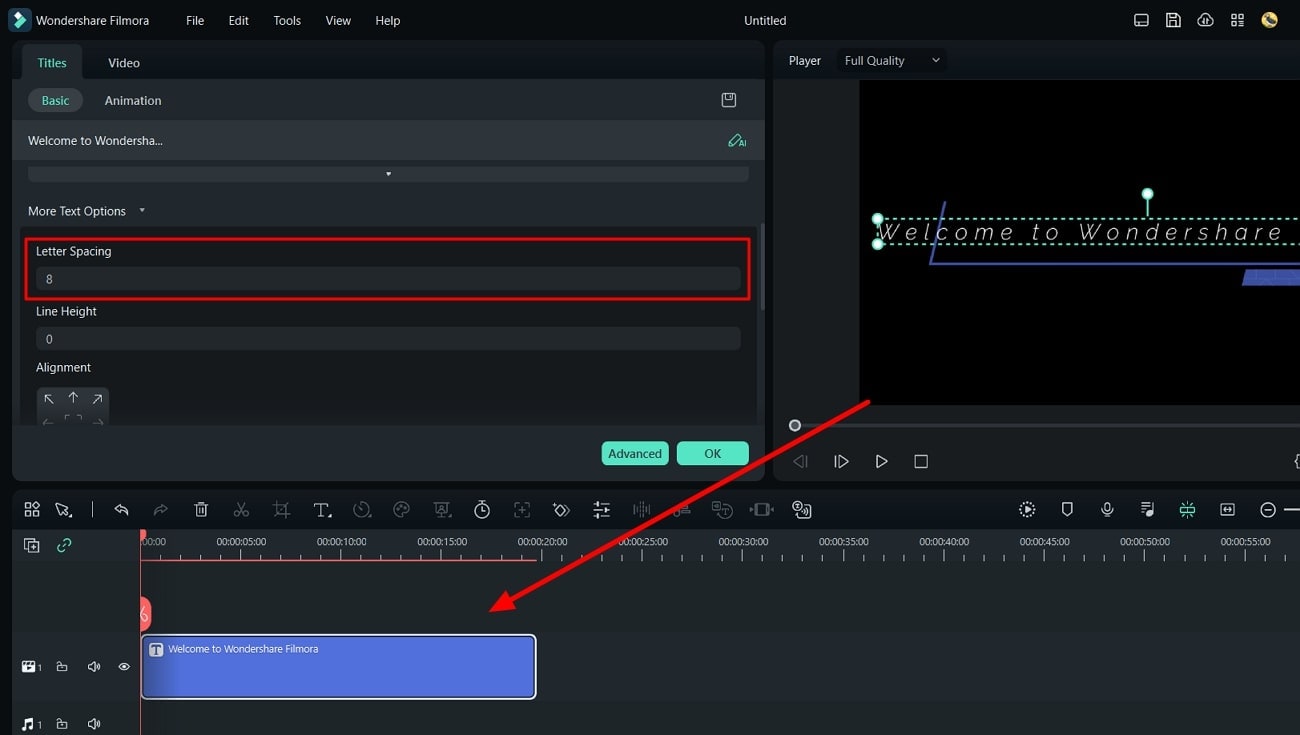
Task: Open the color palette tool icon
Action: click(x=402, y=510)
